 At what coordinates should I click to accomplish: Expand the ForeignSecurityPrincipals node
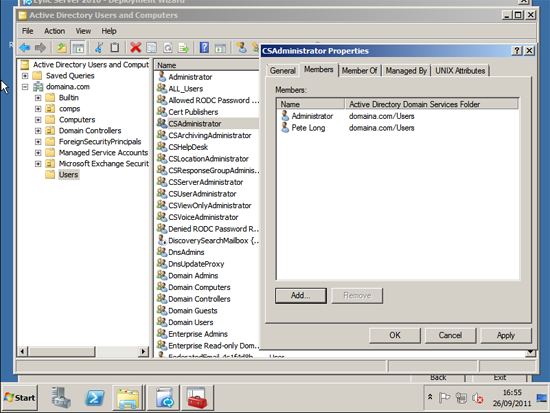point(38,142)
